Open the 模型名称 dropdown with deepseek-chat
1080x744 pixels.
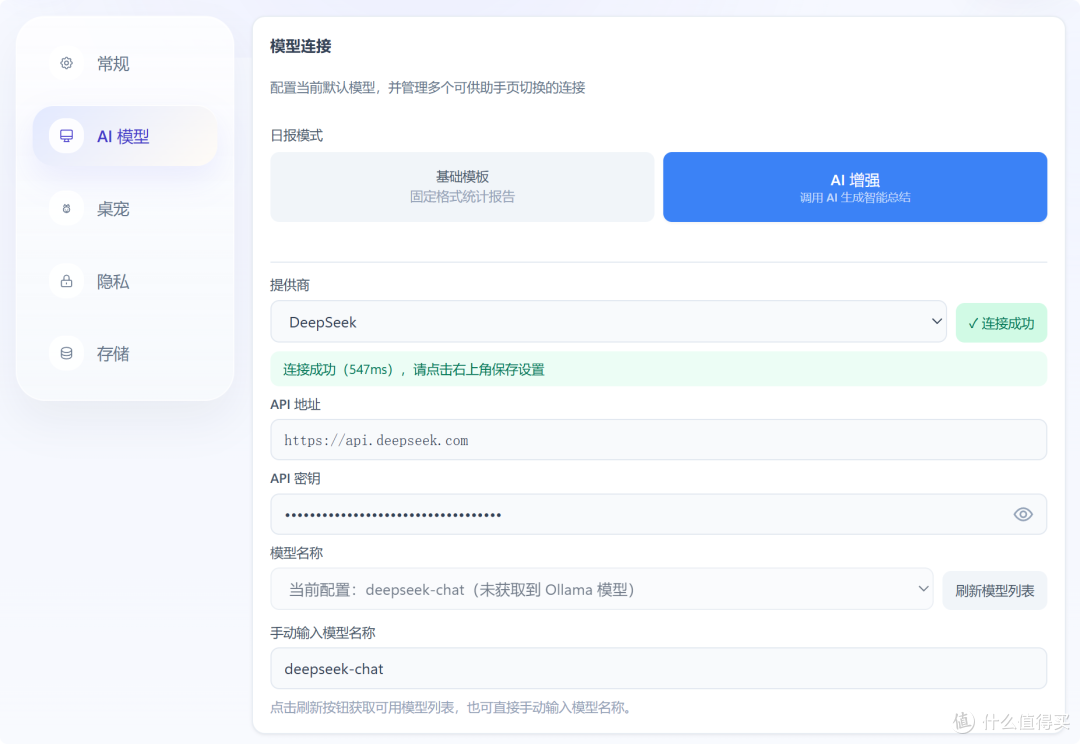(x=601, y=590)
